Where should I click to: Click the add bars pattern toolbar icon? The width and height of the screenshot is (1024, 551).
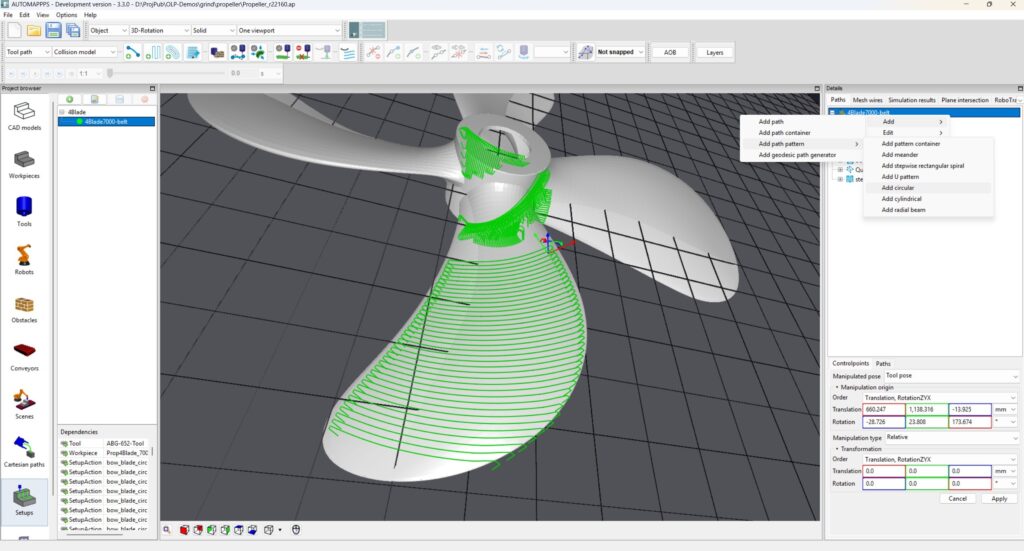tap(152, 52)
